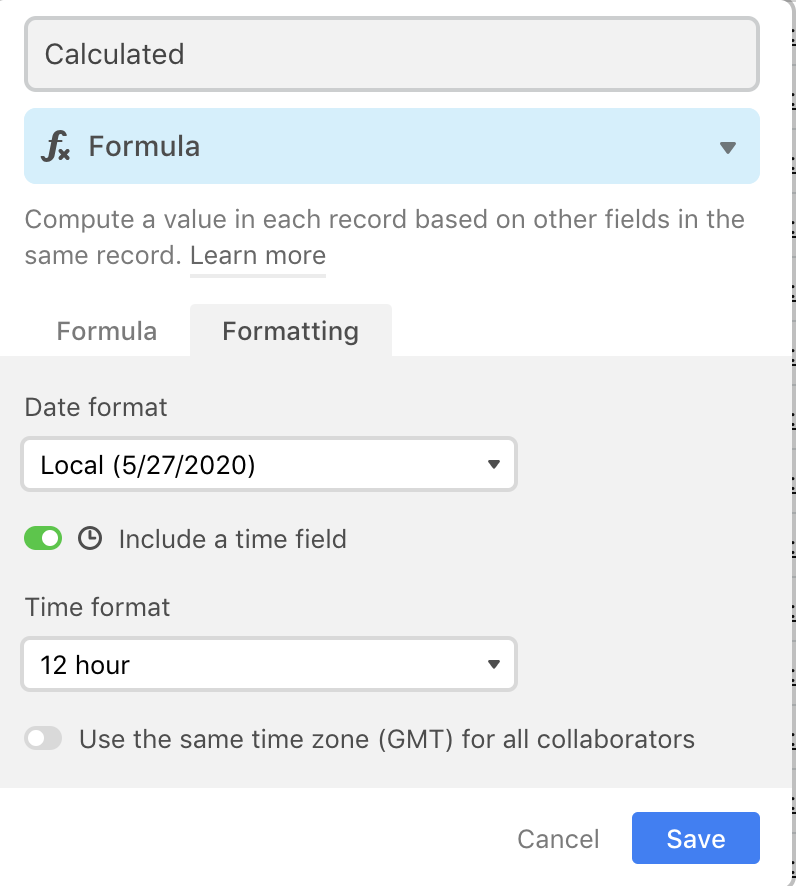Viewport: 796px width, 886px height.
Task: Cancel the field edits
Action: point(558,839)
